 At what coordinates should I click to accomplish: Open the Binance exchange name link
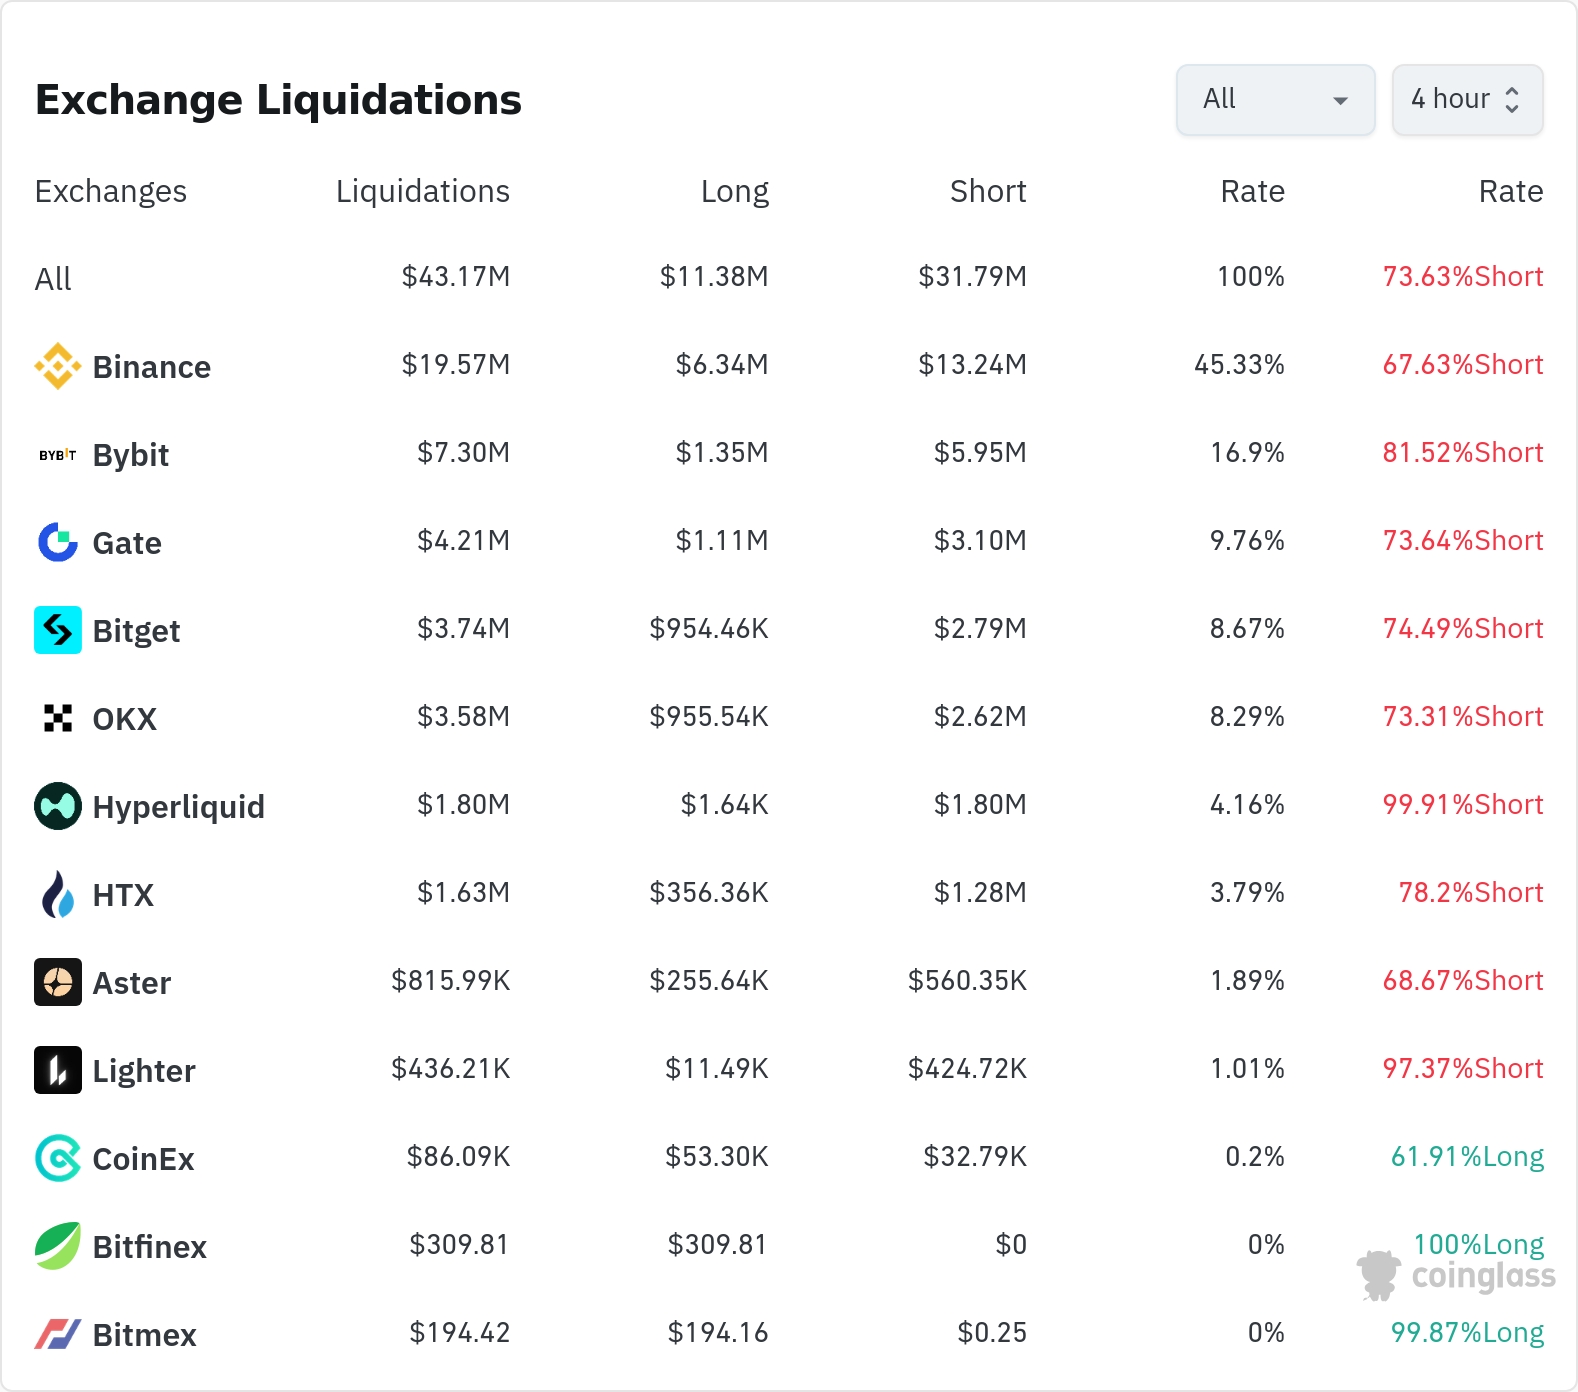pyautogui.click(x=151, y=367)
